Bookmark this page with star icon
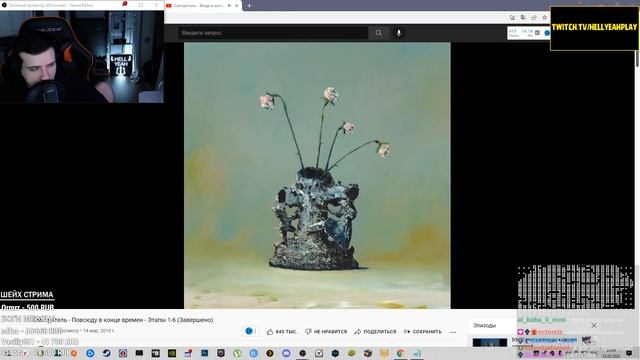 click(544, 18)
